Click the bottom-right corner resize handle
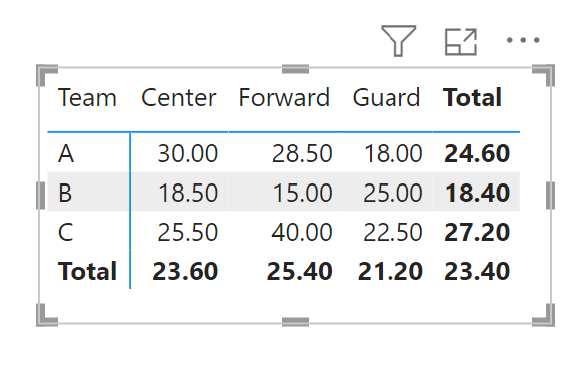The height and width of the screenshot is (369, 587). [x=544, y=315]
